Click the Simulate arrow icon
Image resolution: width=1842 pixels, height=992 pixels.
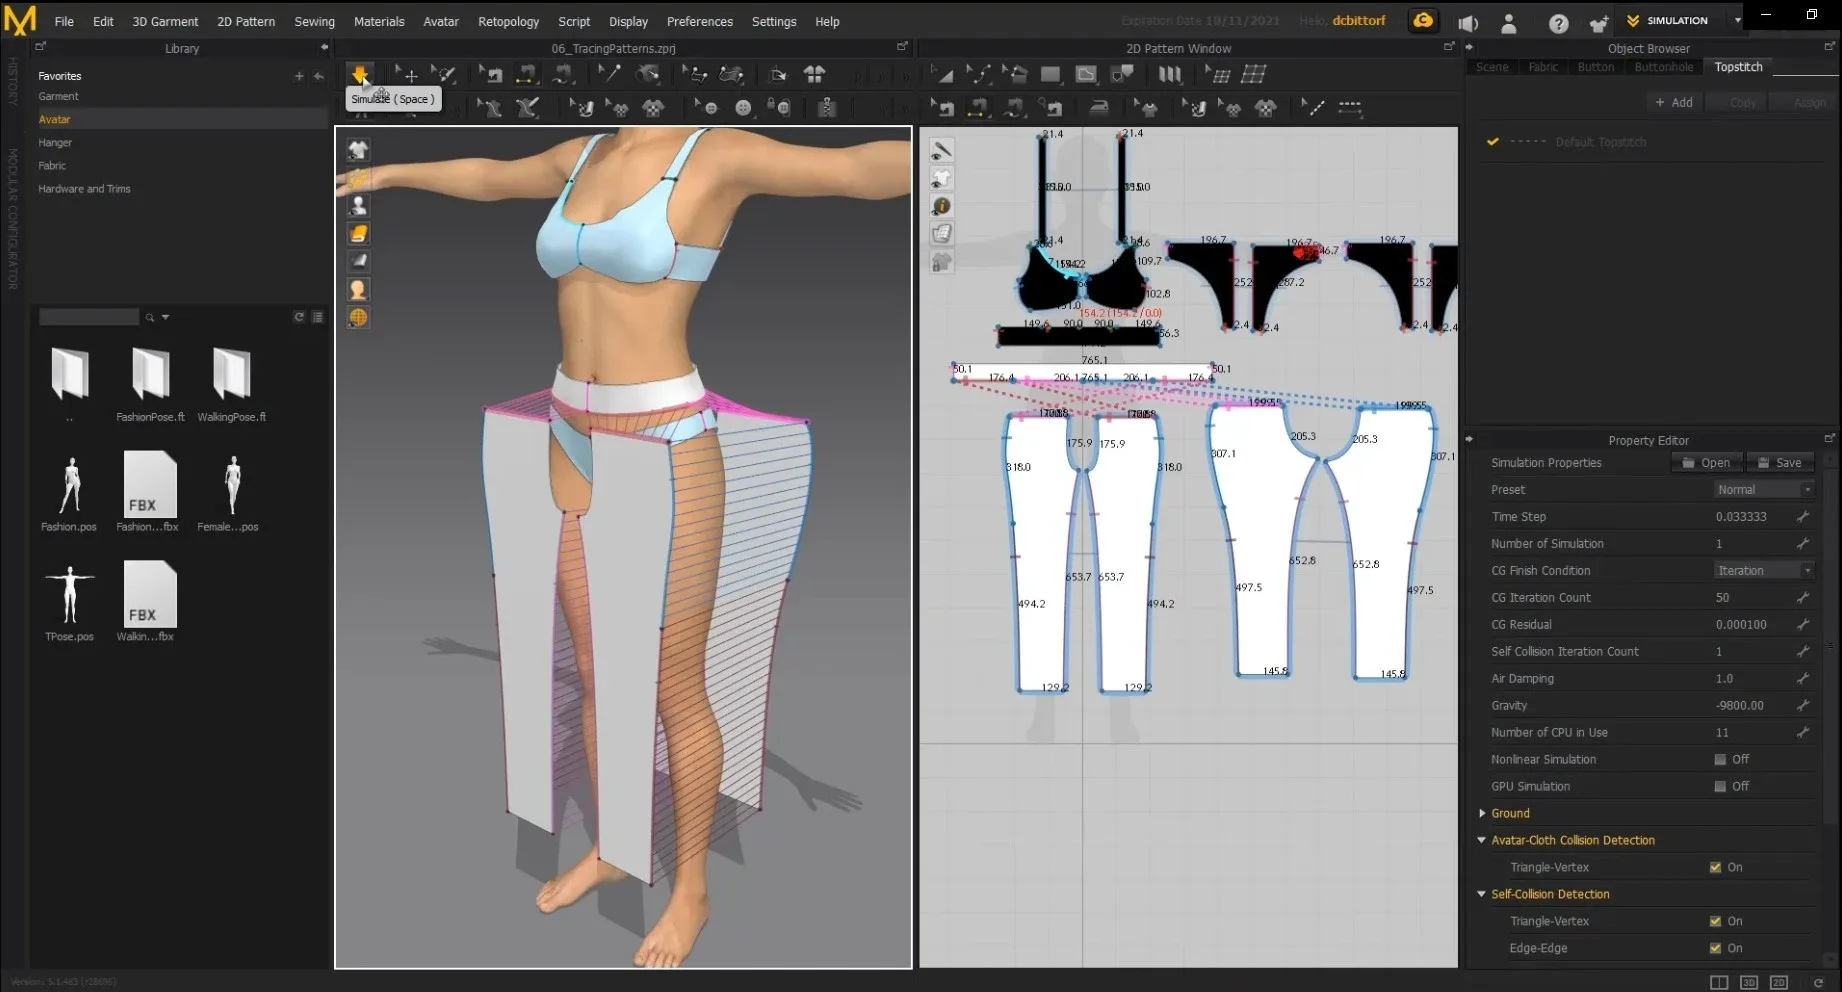[360, 74]
